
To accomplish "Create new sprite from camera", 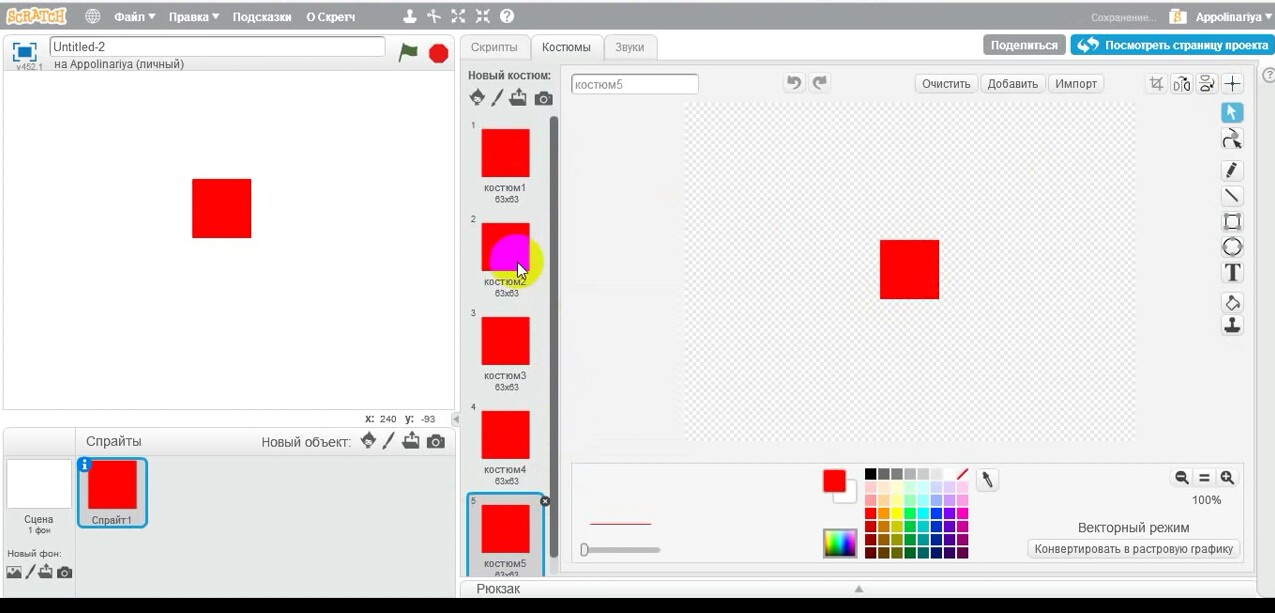I will [x=435, y=441].
